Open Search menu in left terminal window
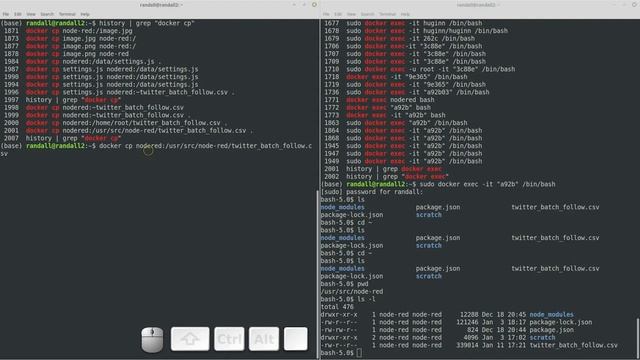Viewport: 640px width, 360px height. (47, 14)
